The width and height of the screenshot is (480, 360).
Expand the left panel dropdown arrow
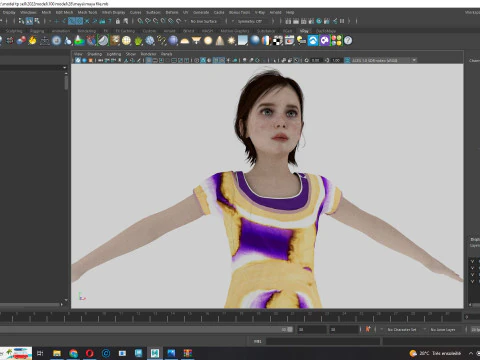tap(65, 67)
